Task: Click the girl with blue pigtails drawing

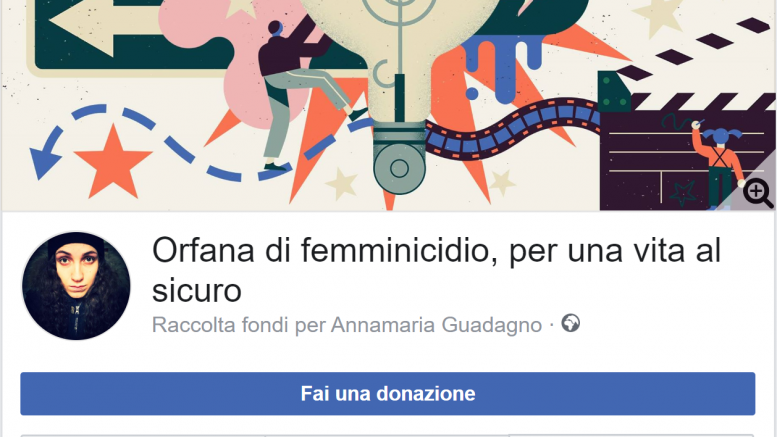Action: [719, 164]
